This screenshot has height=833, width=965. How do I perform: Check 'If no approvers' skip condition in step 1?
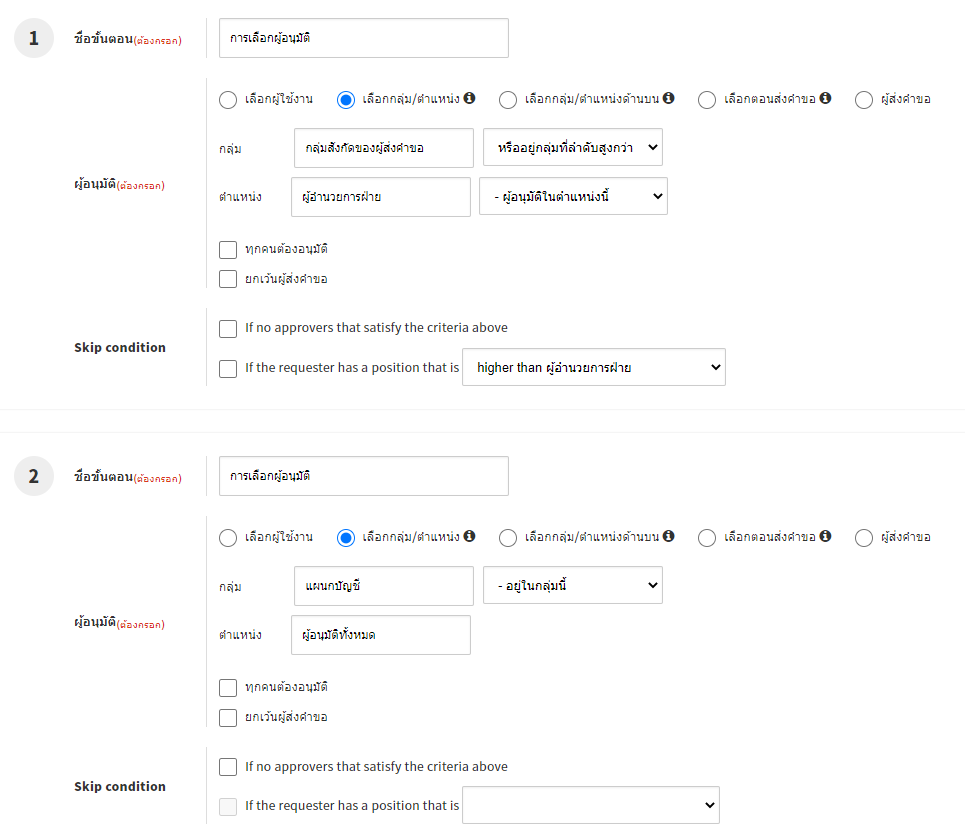pyautogui.click(x=228, y=328)
